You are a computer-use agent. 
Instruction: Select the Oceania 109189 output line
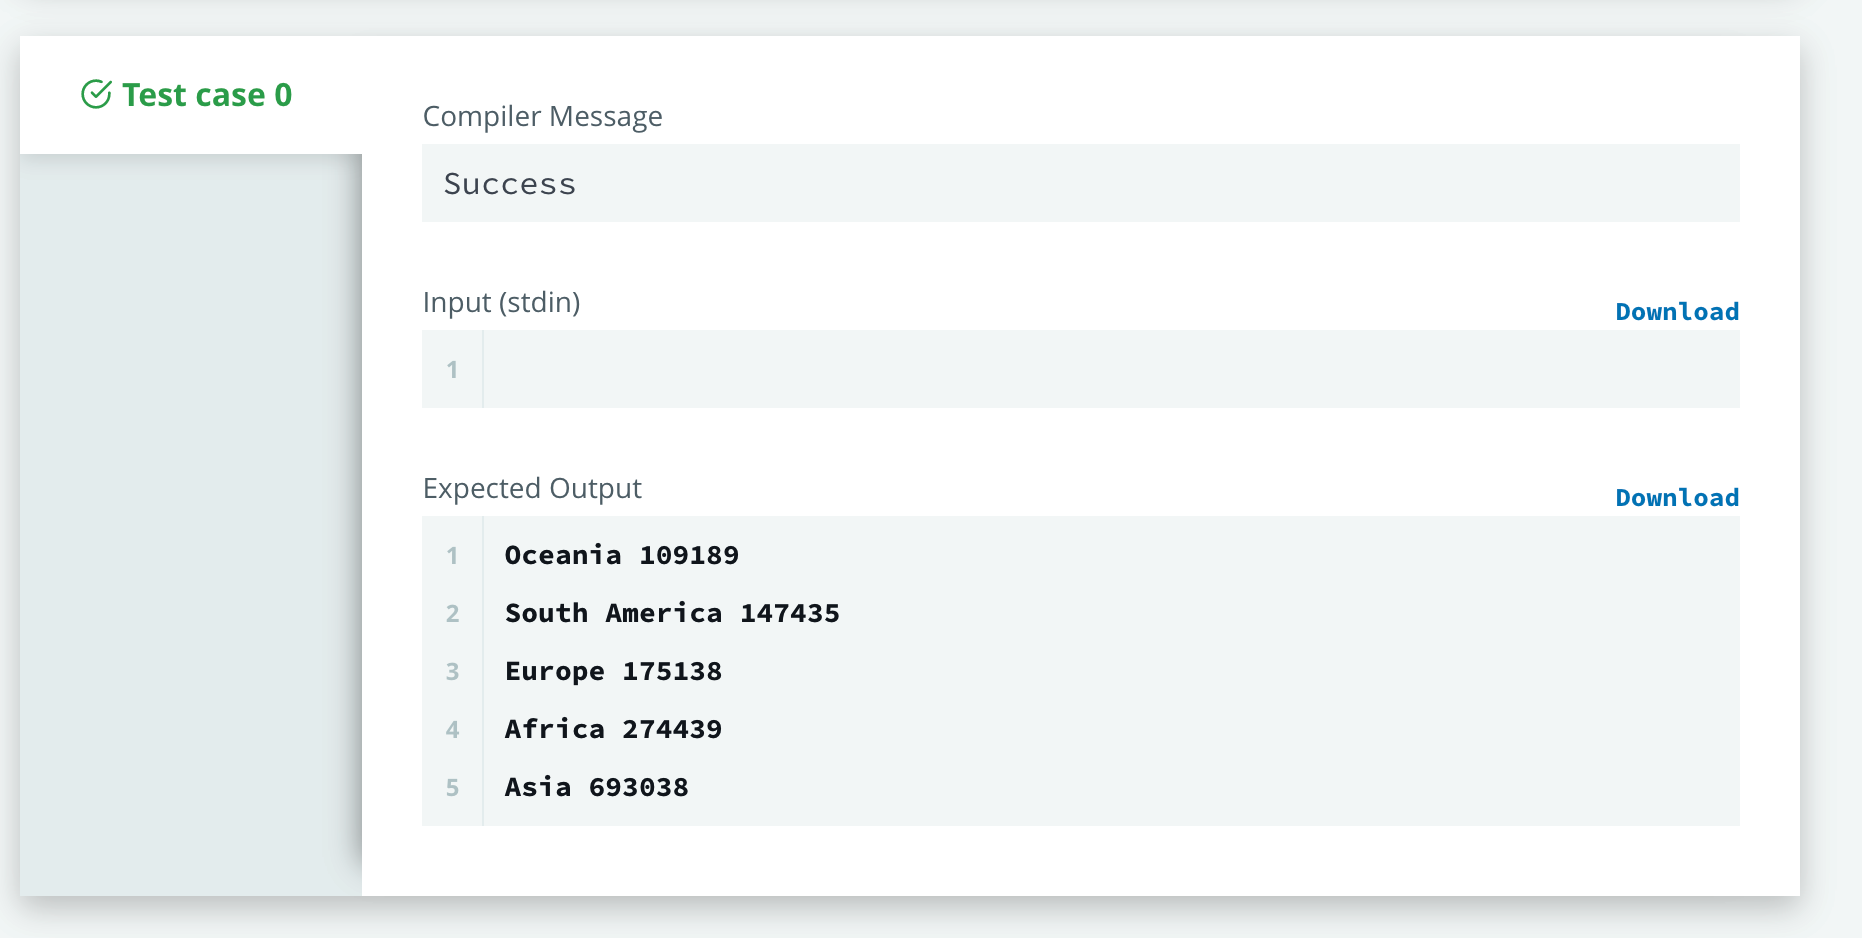pyautogui.click(x=621, y=555)
